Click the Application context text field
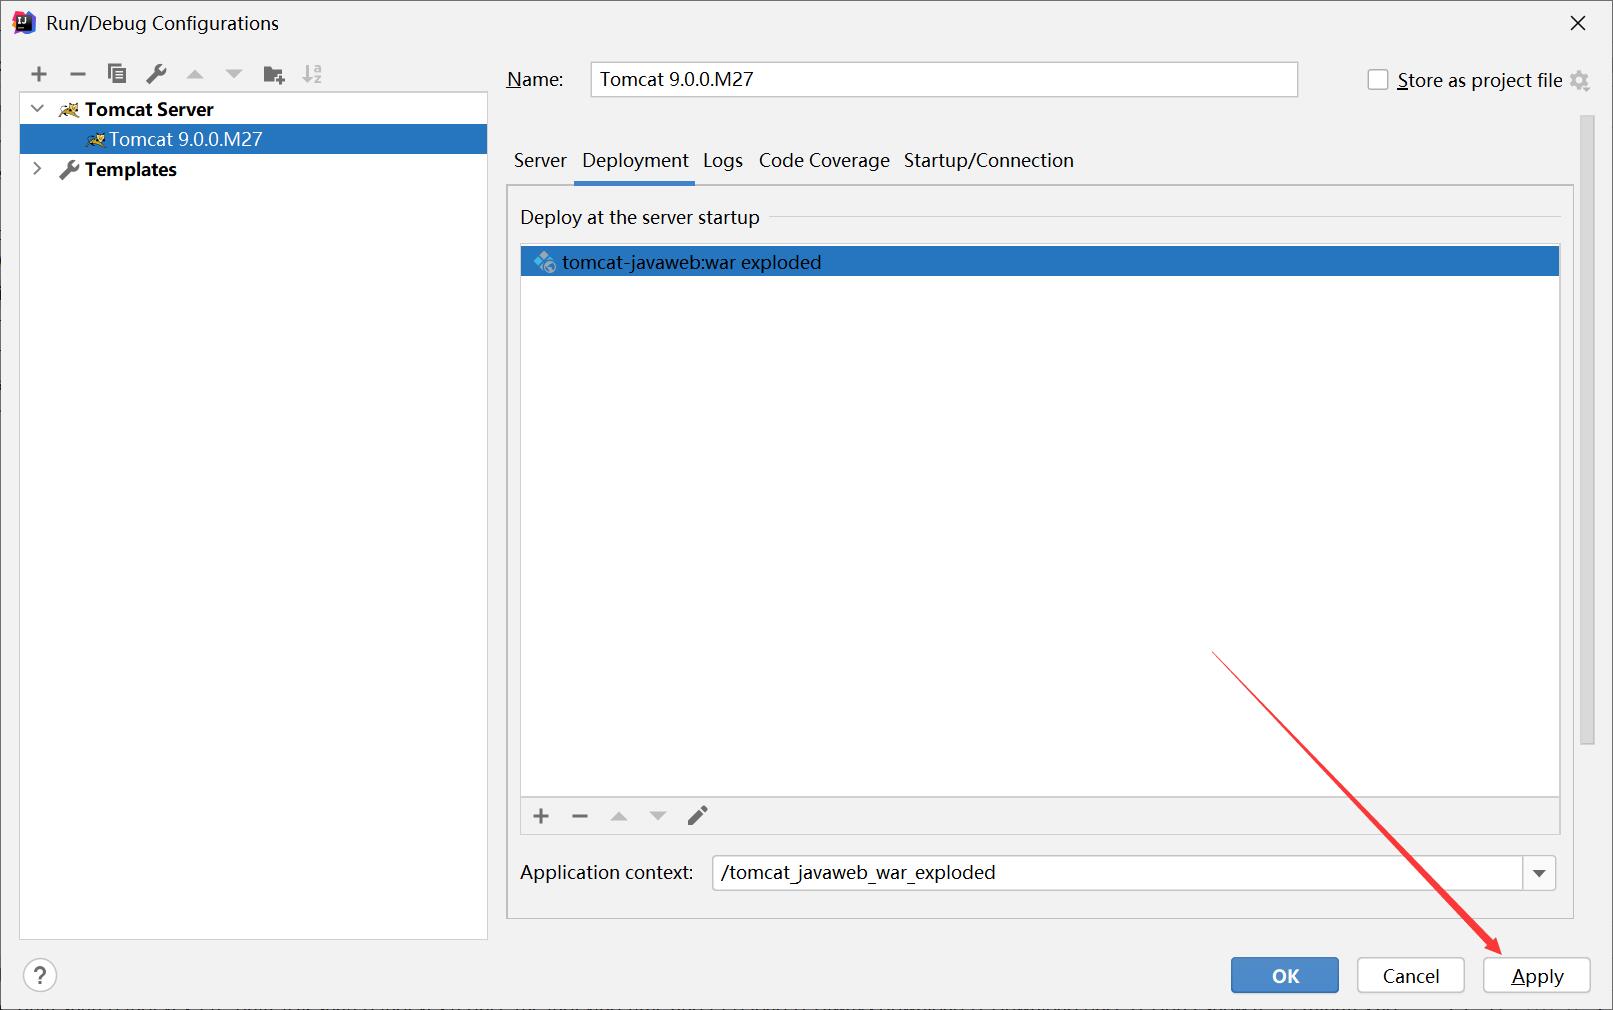Screen dimensions: 1613x1010 [x=1118, y=873]
